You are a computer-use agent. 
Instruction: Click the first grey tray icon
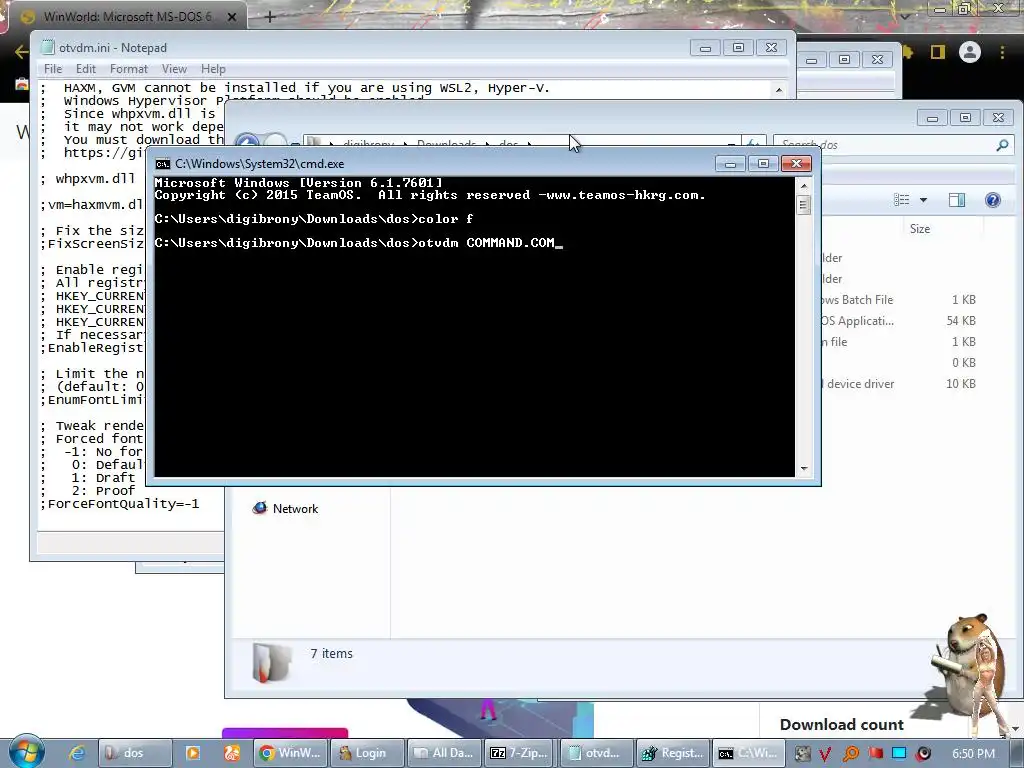pyautogui.click(x=802, y=754)
